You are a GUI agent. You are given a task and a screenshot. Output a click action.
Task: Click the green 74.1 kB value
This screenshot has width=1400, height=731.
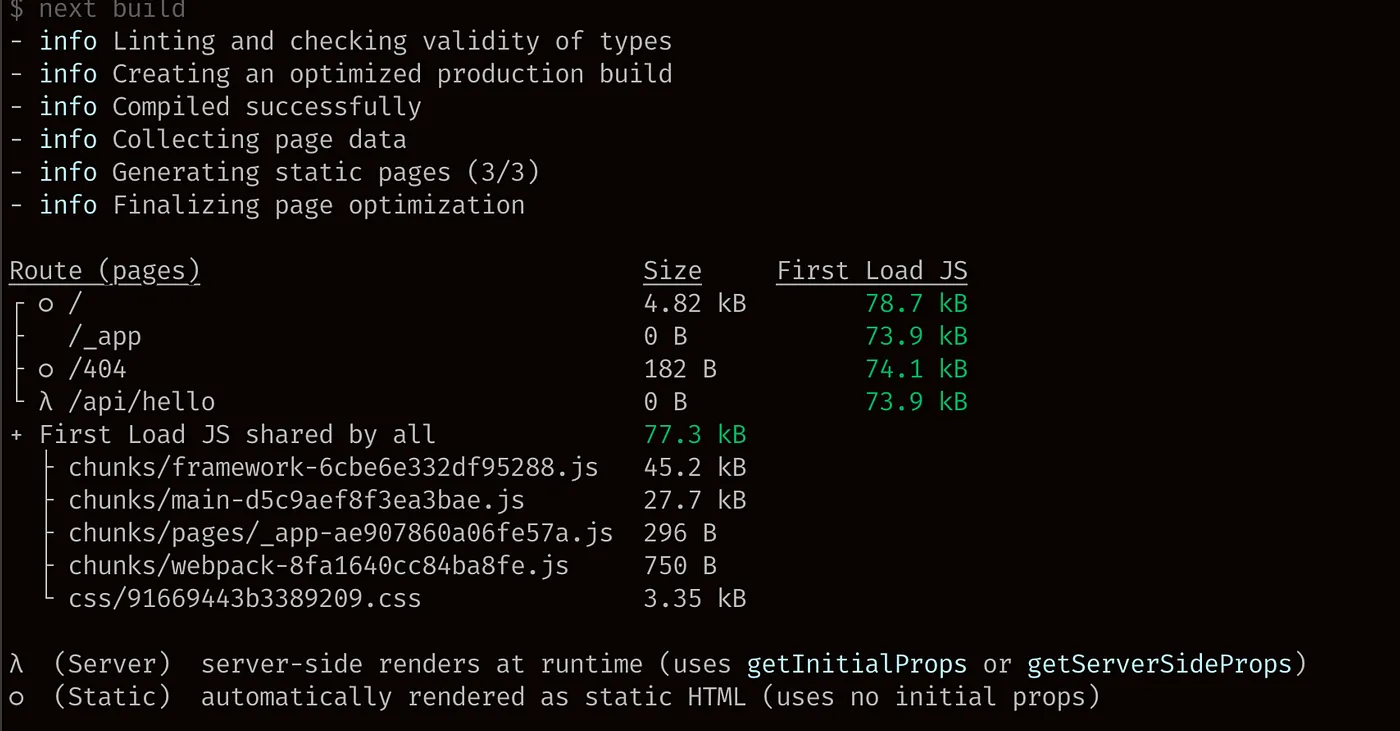coord(916,369)
